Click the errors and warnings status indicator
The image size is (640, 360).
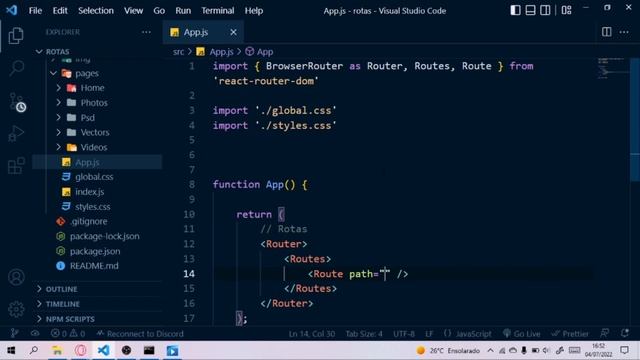(68, 333)
